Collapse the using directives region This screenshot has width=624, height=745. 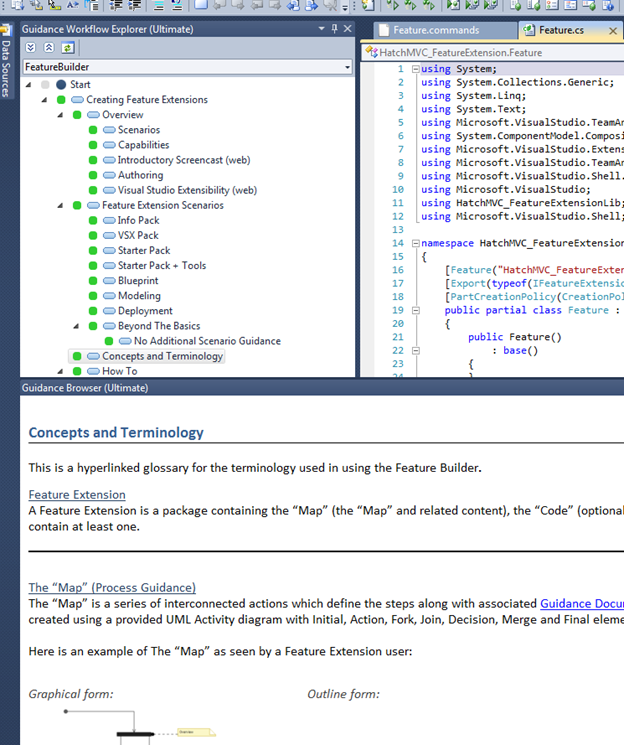coord(416,69)
